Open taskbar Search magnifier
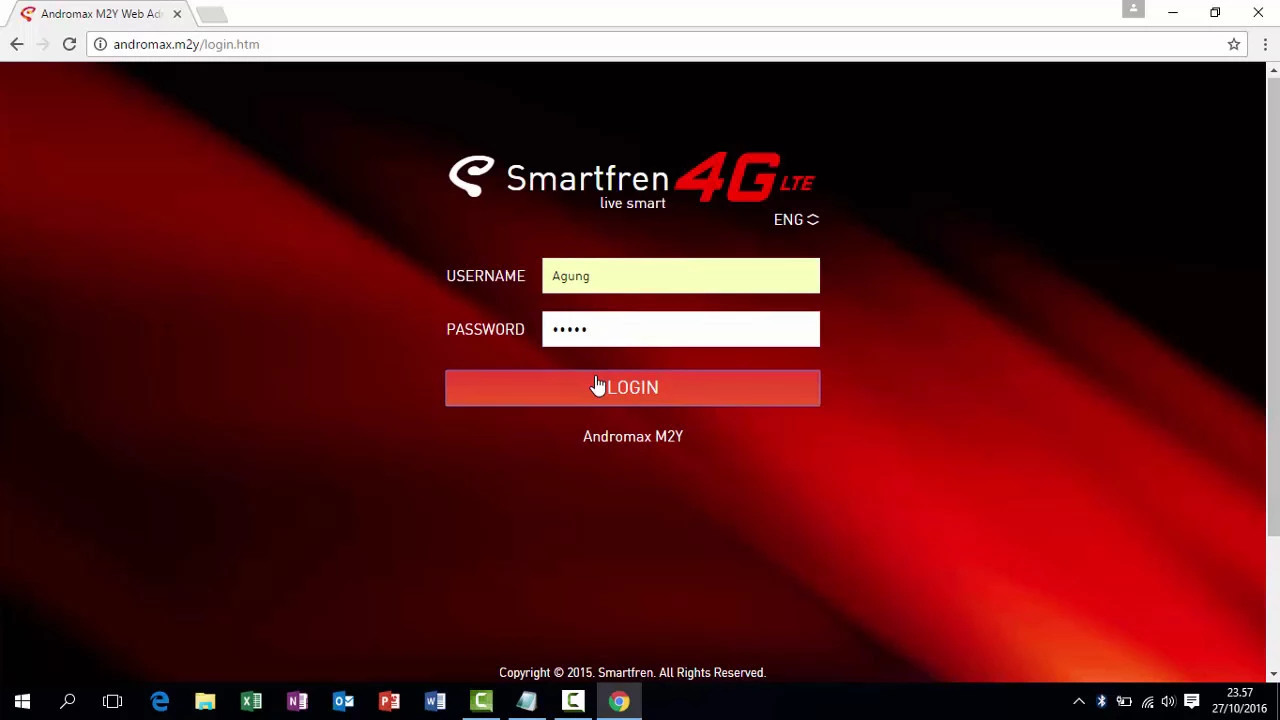The image size is (1280, 720). [x=68, y=702]
